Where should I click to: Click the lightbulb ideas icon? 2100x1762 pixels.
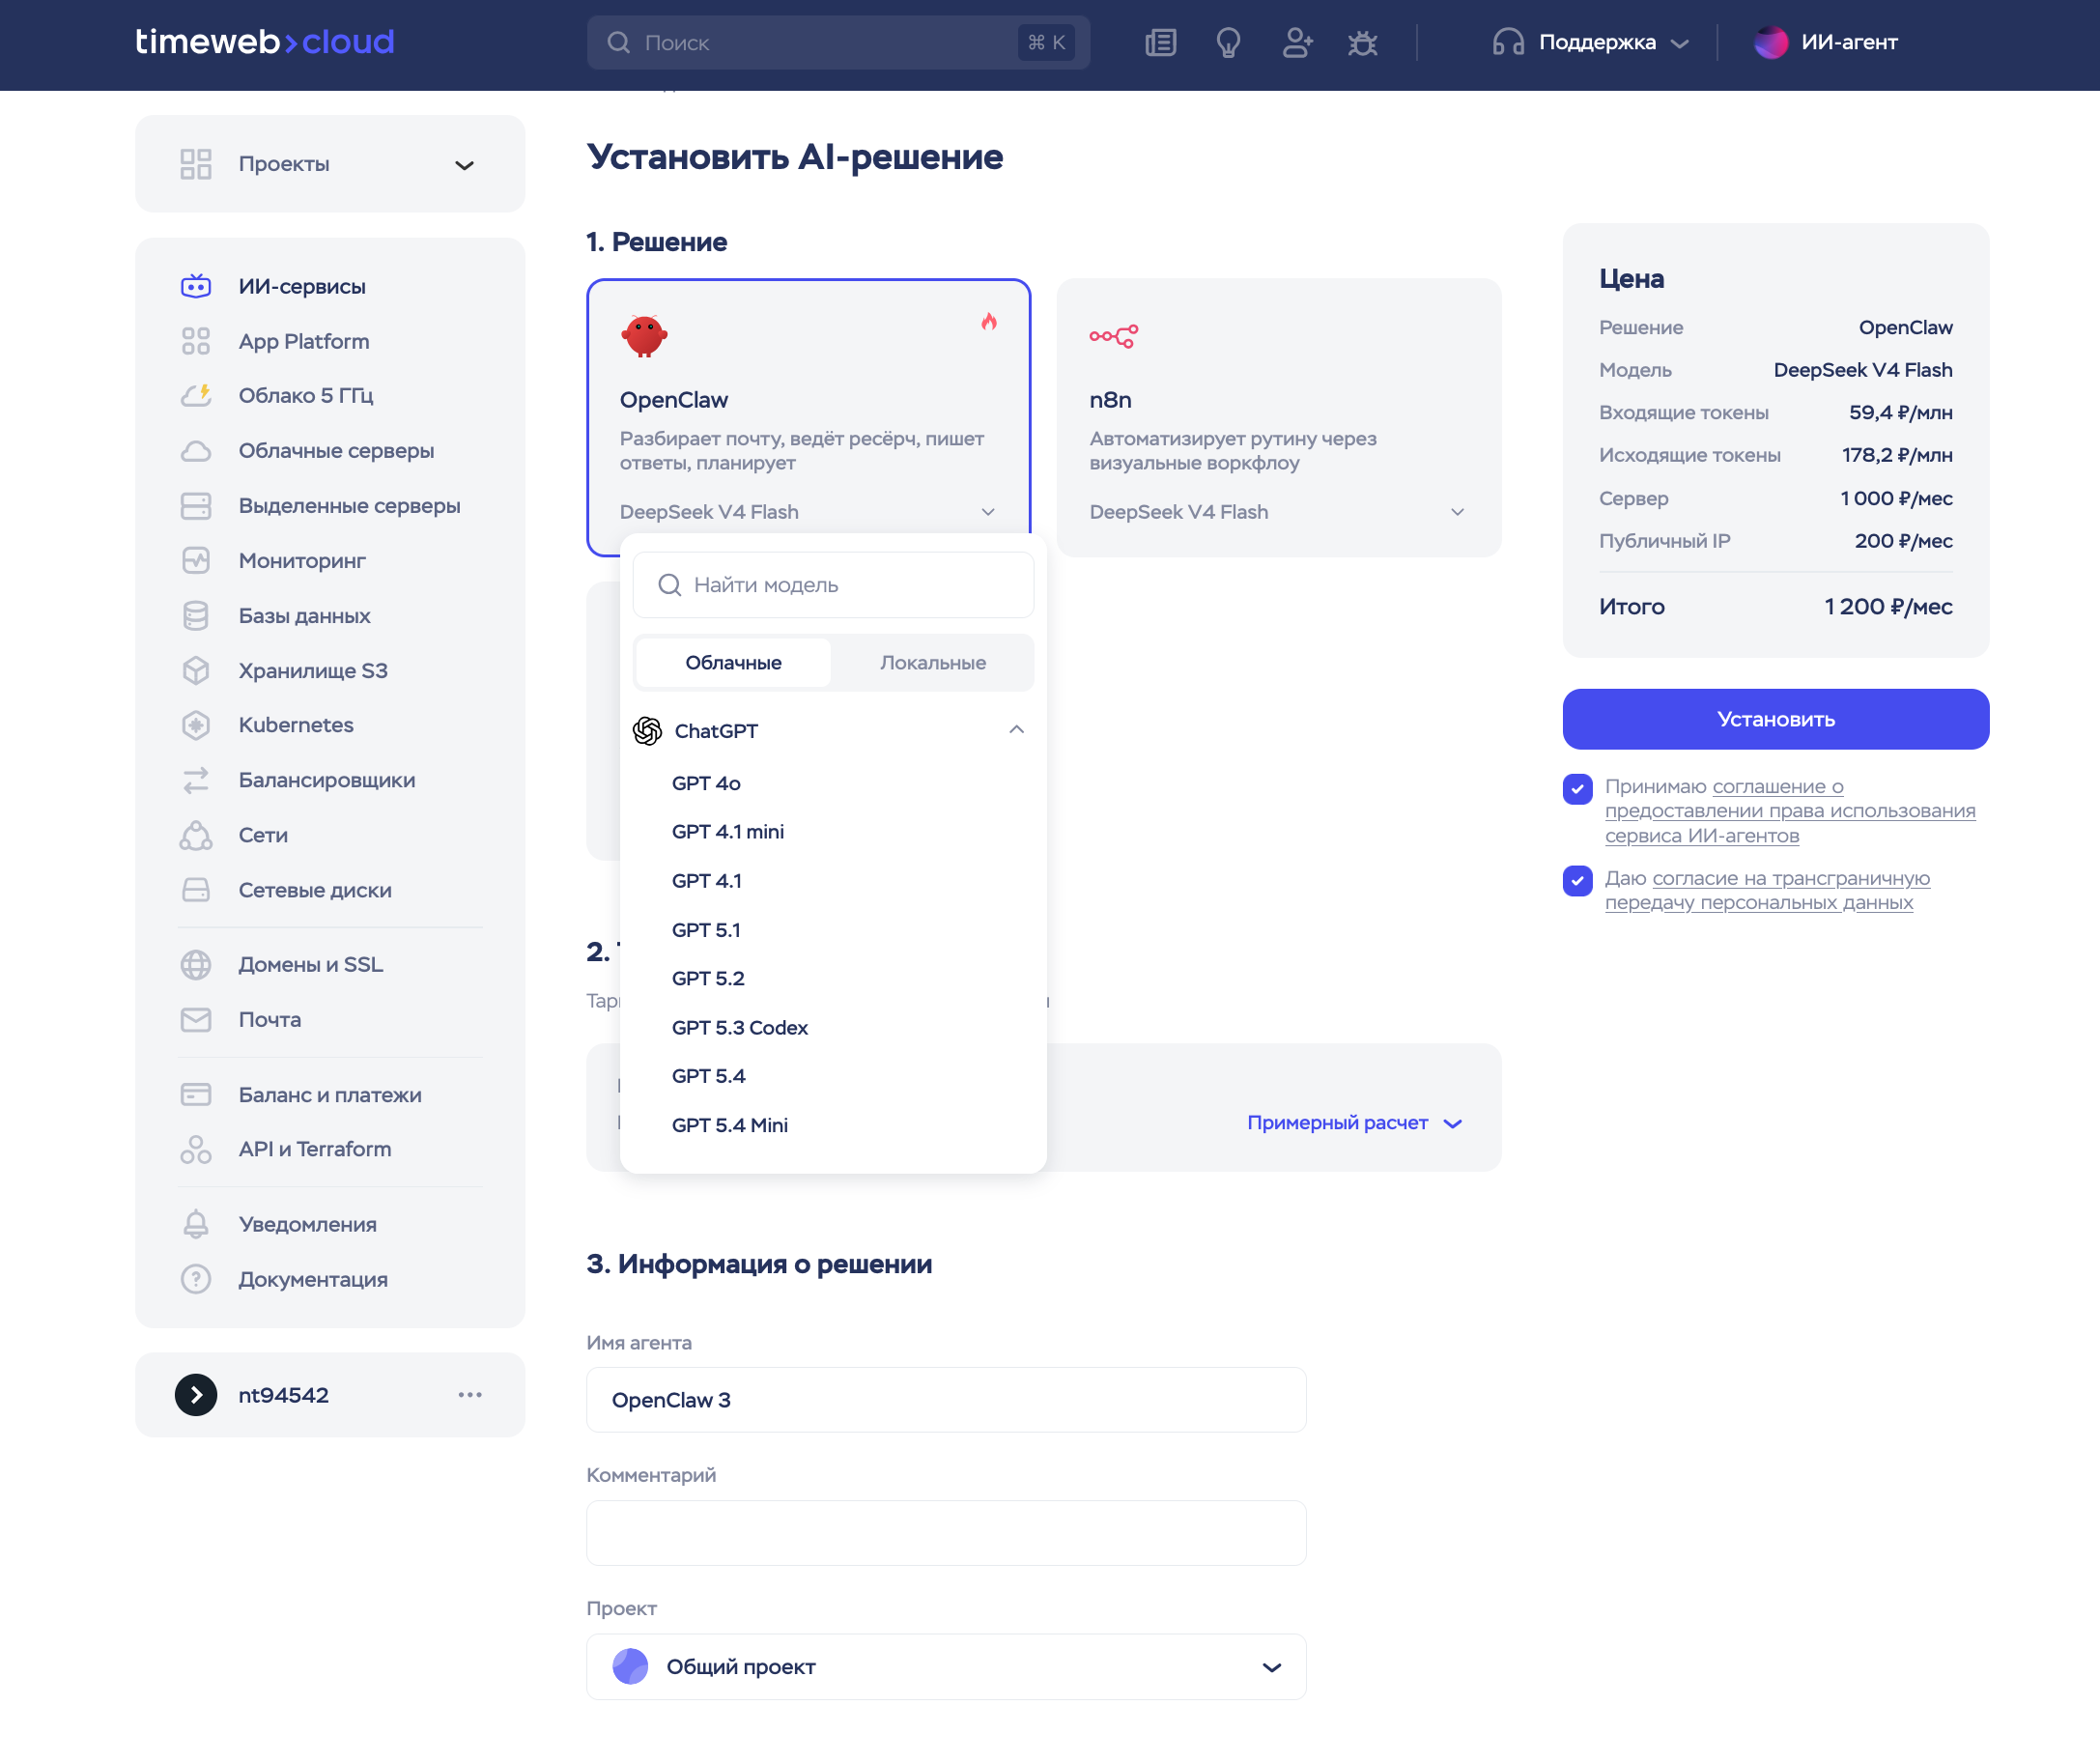pos(1228,43)
